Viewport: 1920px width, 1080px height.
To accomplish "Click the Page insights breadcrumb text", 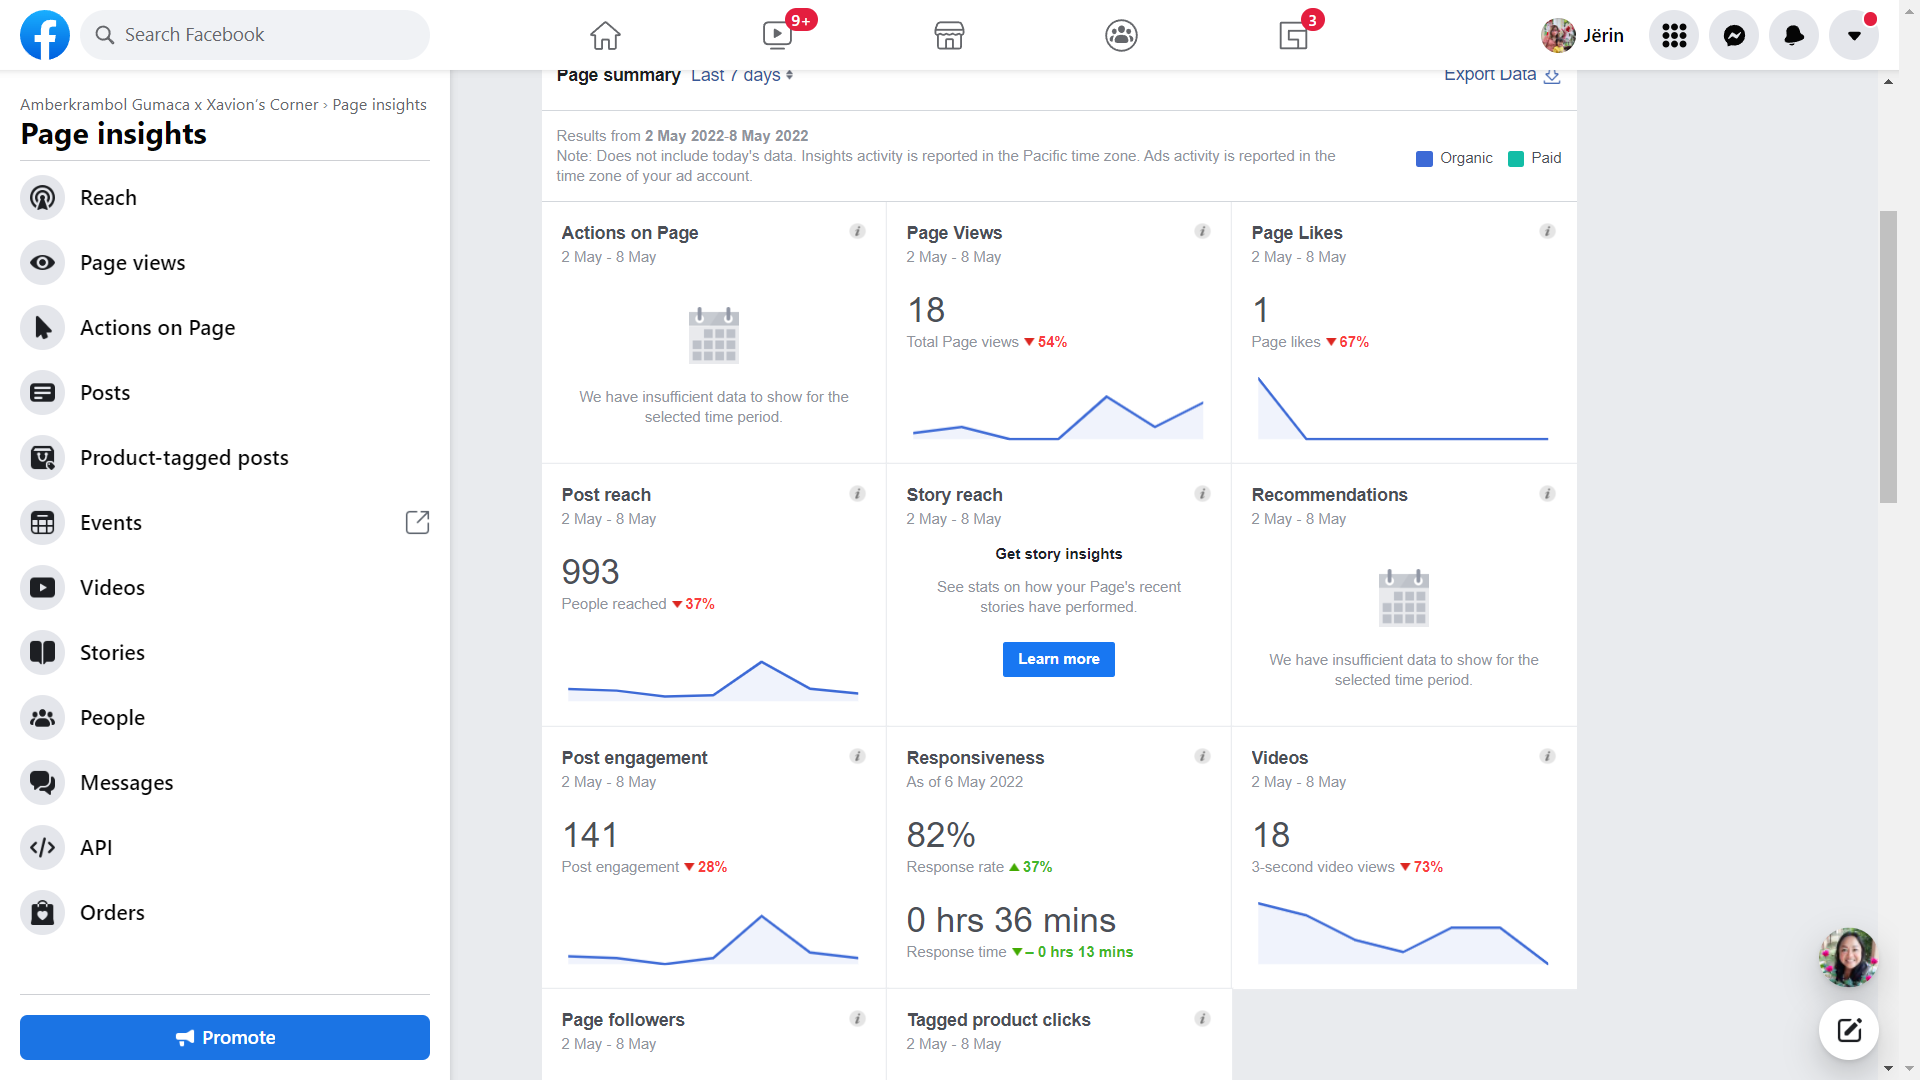I will (379, 105).
